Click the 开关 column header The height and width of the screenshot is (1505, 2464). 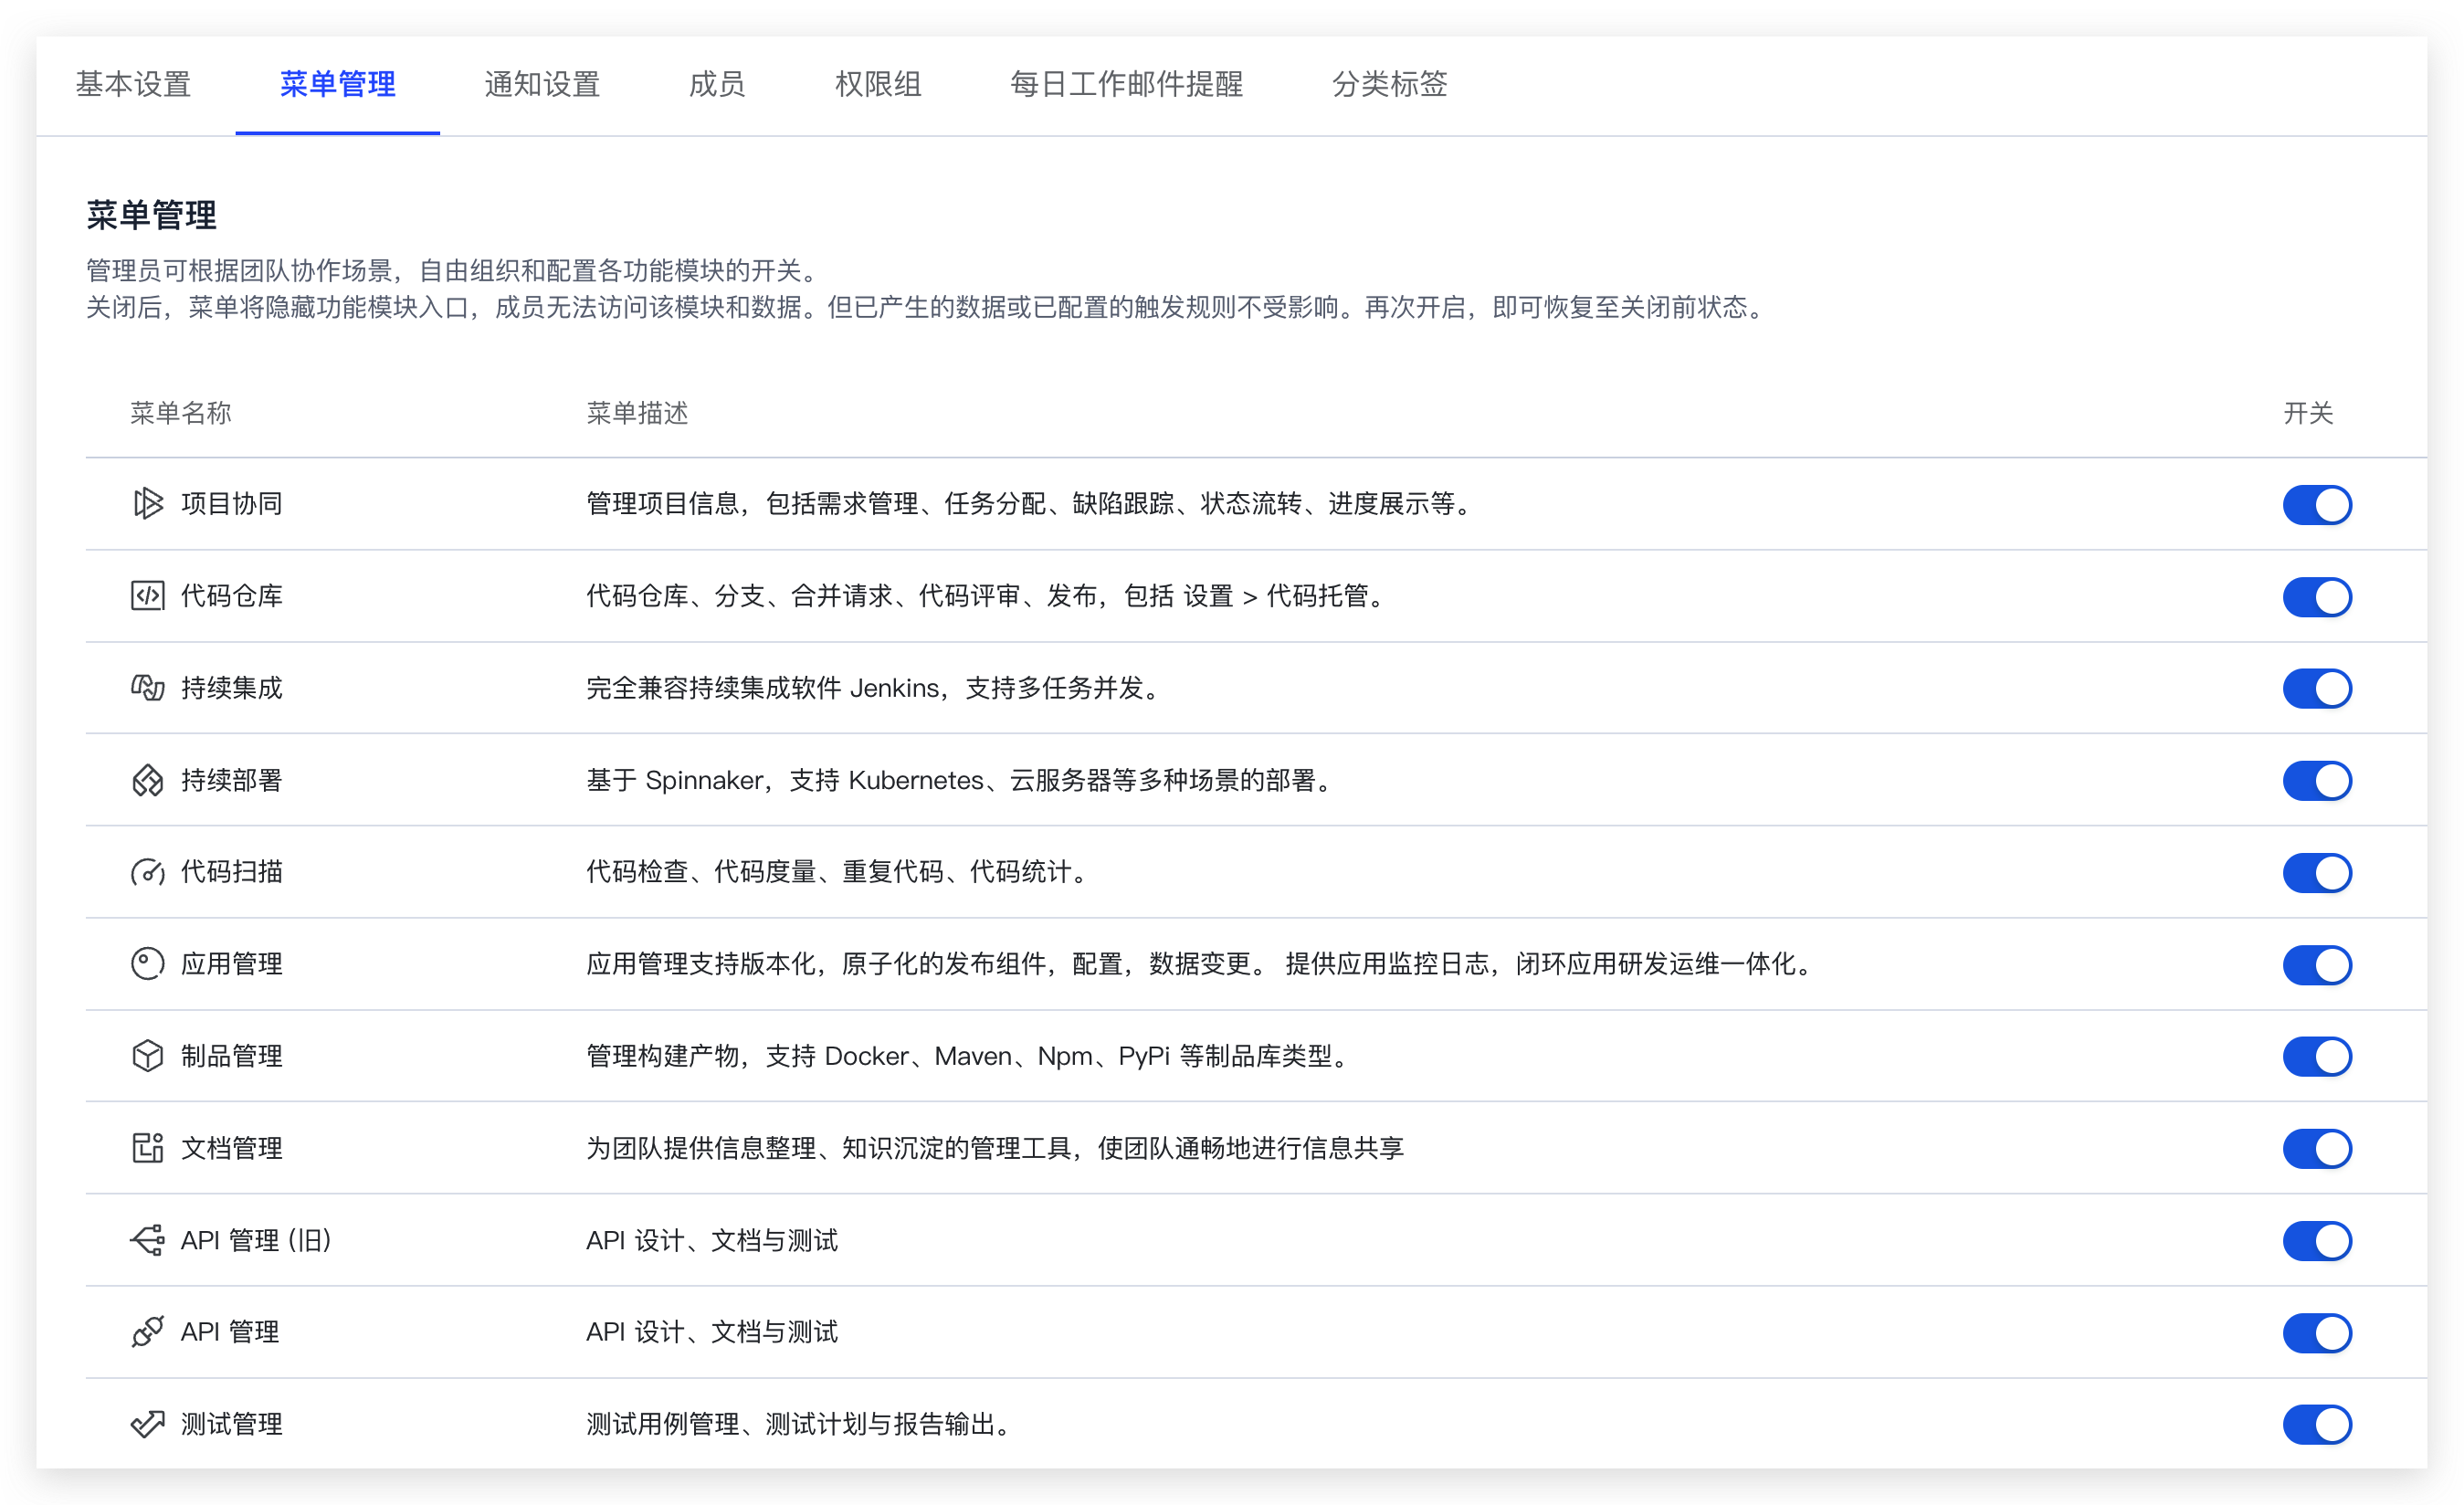[x=2308, y=413]
